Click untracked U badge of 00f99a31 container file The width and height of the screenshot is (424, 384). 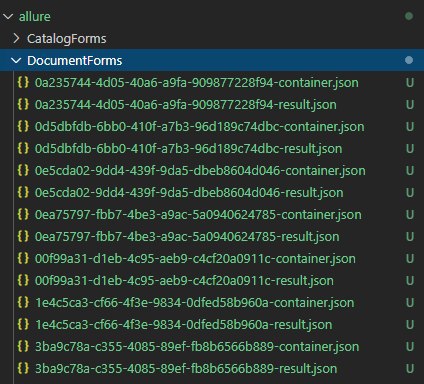click(x=410, y=259)
